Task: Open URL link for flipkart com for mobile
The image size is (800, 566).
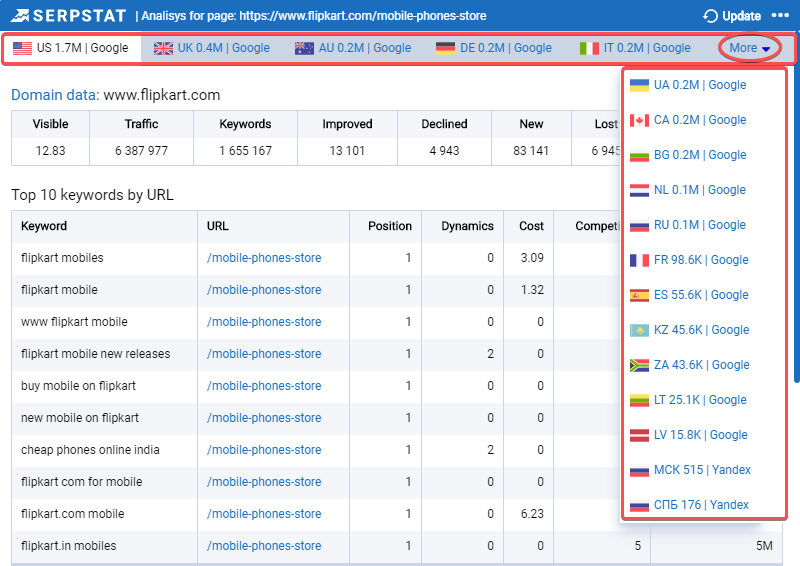Action: [x=264, y=482]
